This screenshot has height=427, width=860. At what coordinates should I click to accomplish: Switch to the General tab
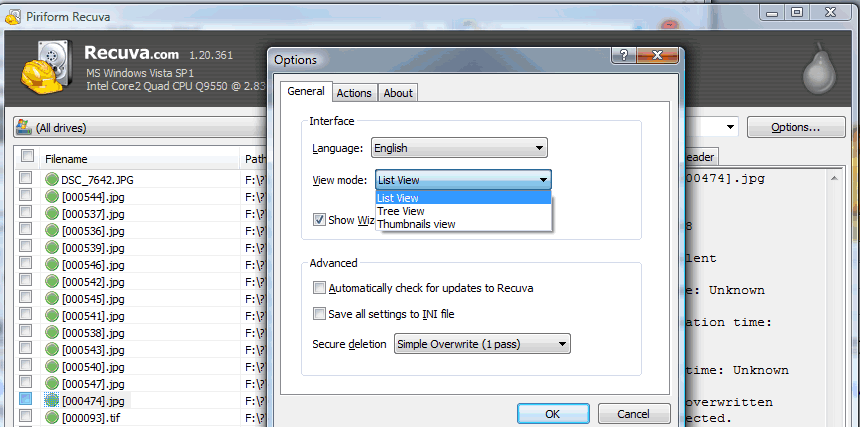(306, 92)
